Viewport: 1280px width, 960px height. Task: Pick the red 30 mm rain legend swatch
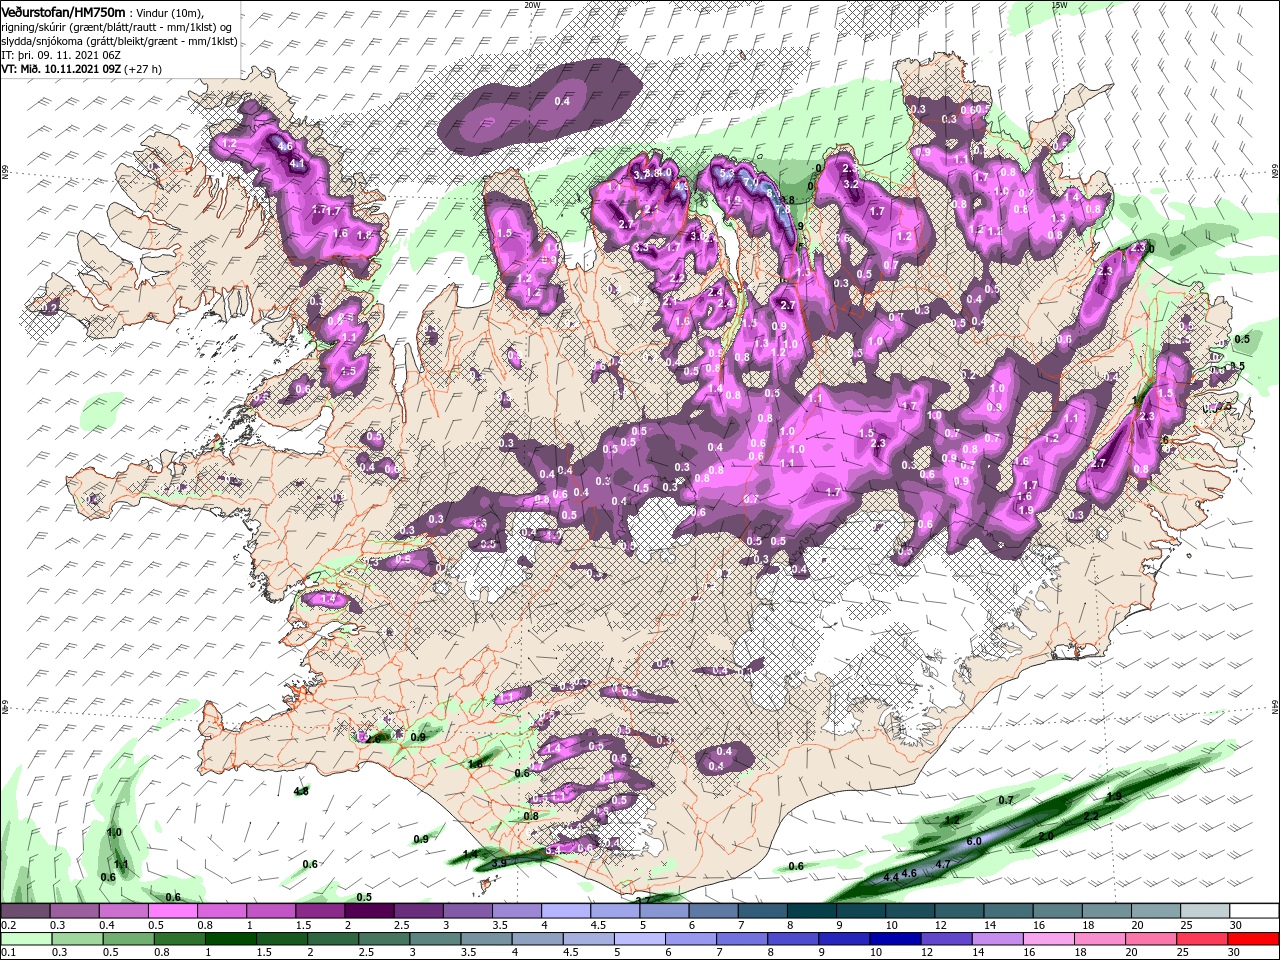coord(1255,939)
